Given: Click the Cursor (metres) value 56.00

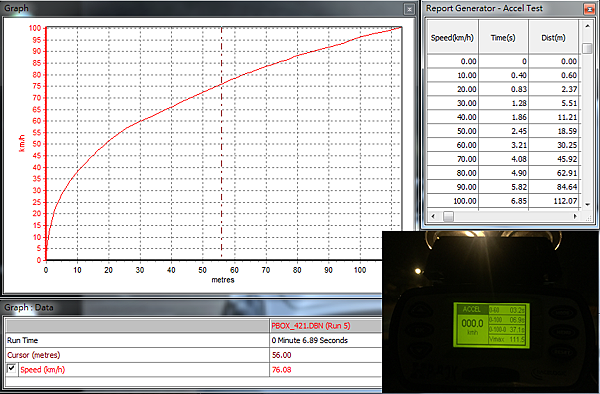Looking at the screenshot, I should [282, 355].
